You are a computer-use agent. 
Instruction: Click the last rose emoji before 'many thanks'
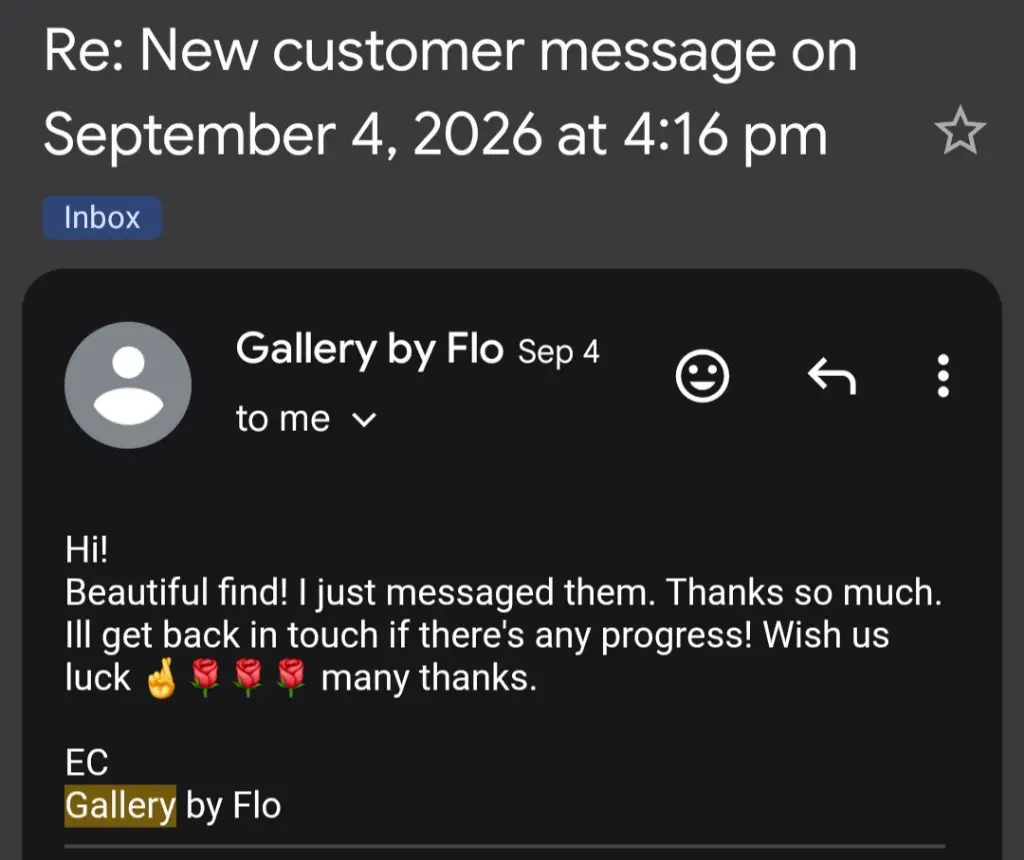coord(291,678)
